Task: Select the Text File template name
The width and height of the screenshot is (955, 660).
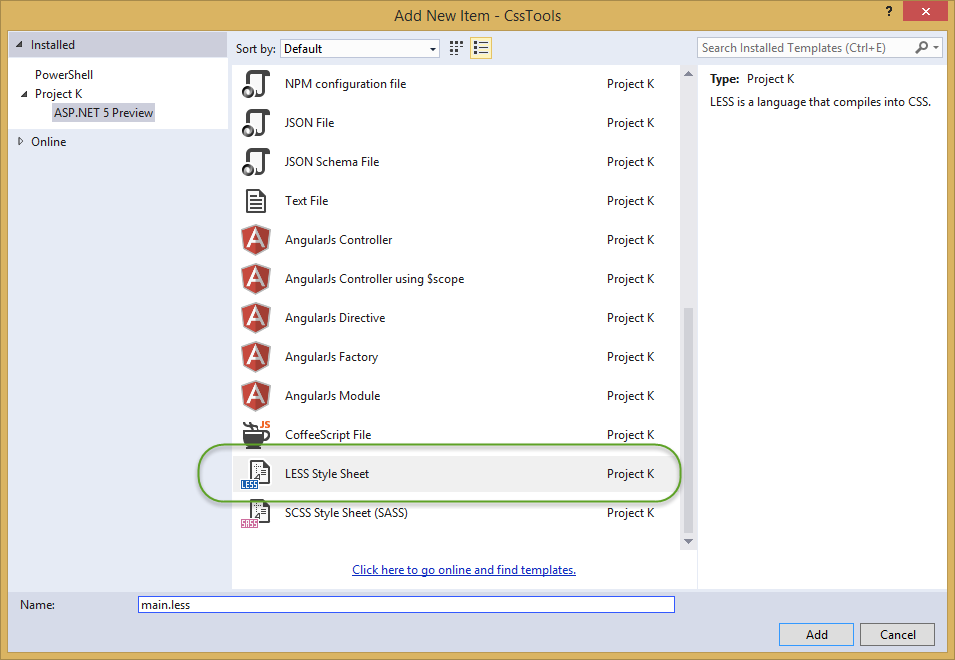Action: pyautogui.click(x=306, y=201)
